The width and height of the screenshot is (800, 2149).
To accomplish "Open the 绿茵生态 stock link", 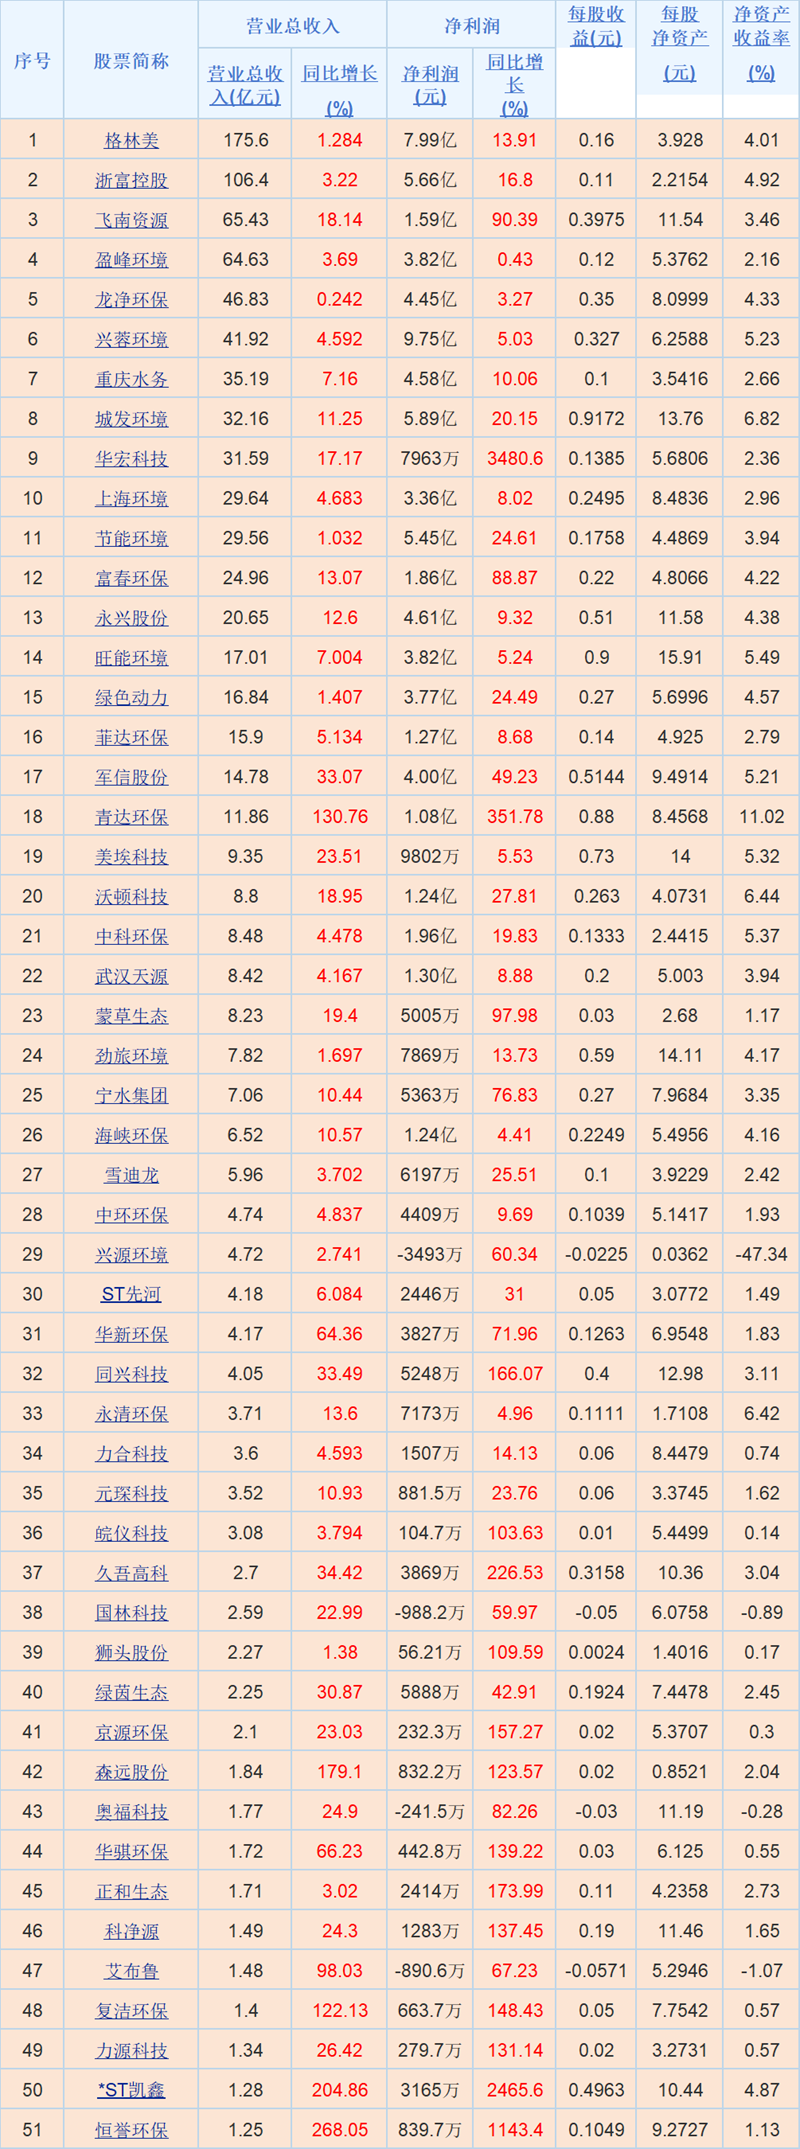I will [131, 1693].
